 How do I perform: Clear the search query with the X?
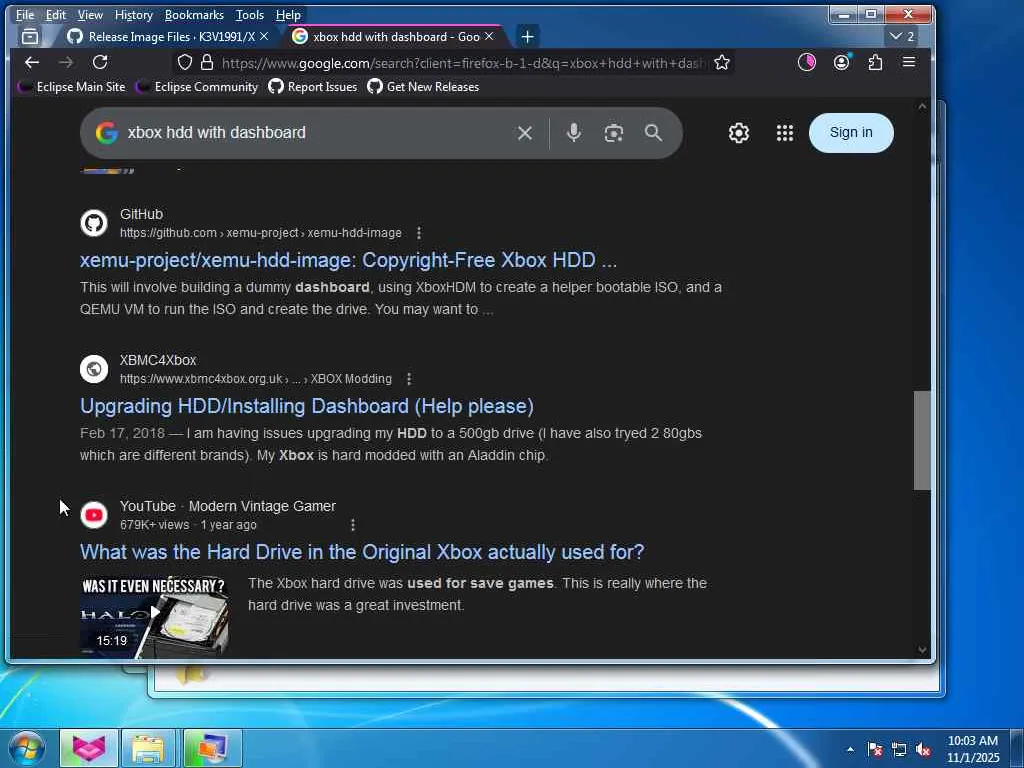524,133
